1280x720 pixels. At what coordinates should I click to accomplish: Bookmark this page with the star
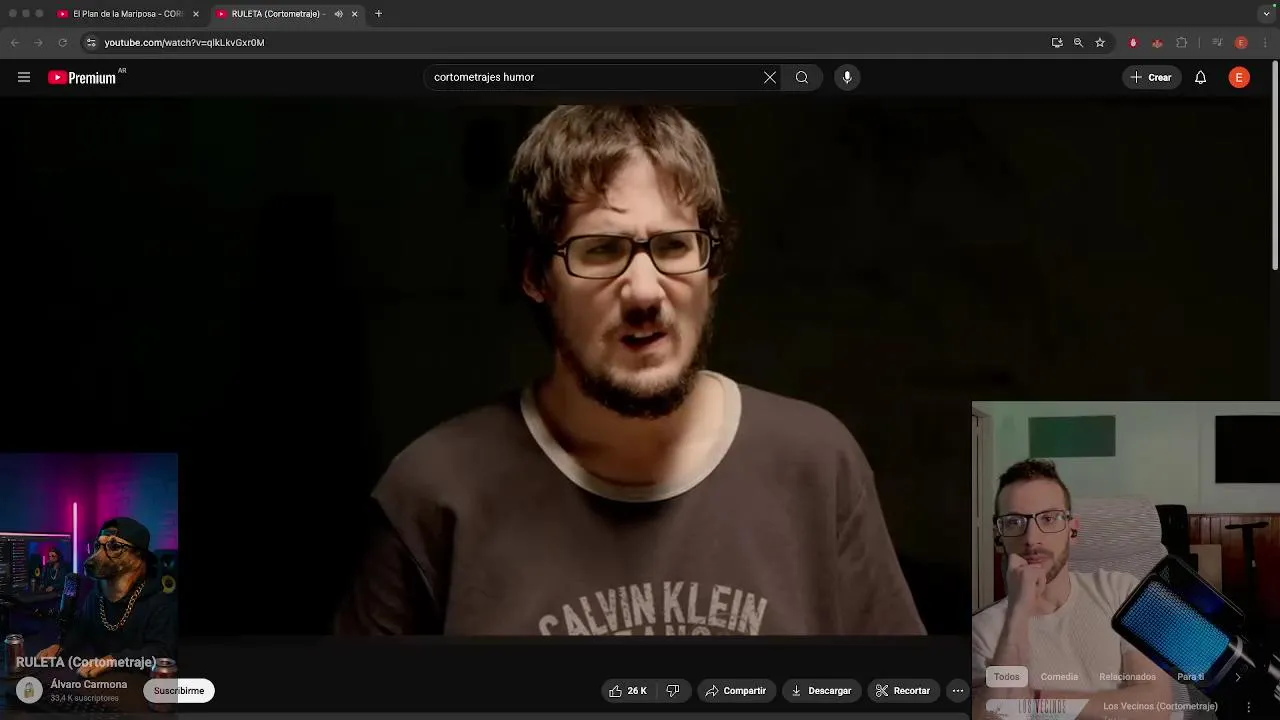pyautogui.click(x=1100, y=43)
